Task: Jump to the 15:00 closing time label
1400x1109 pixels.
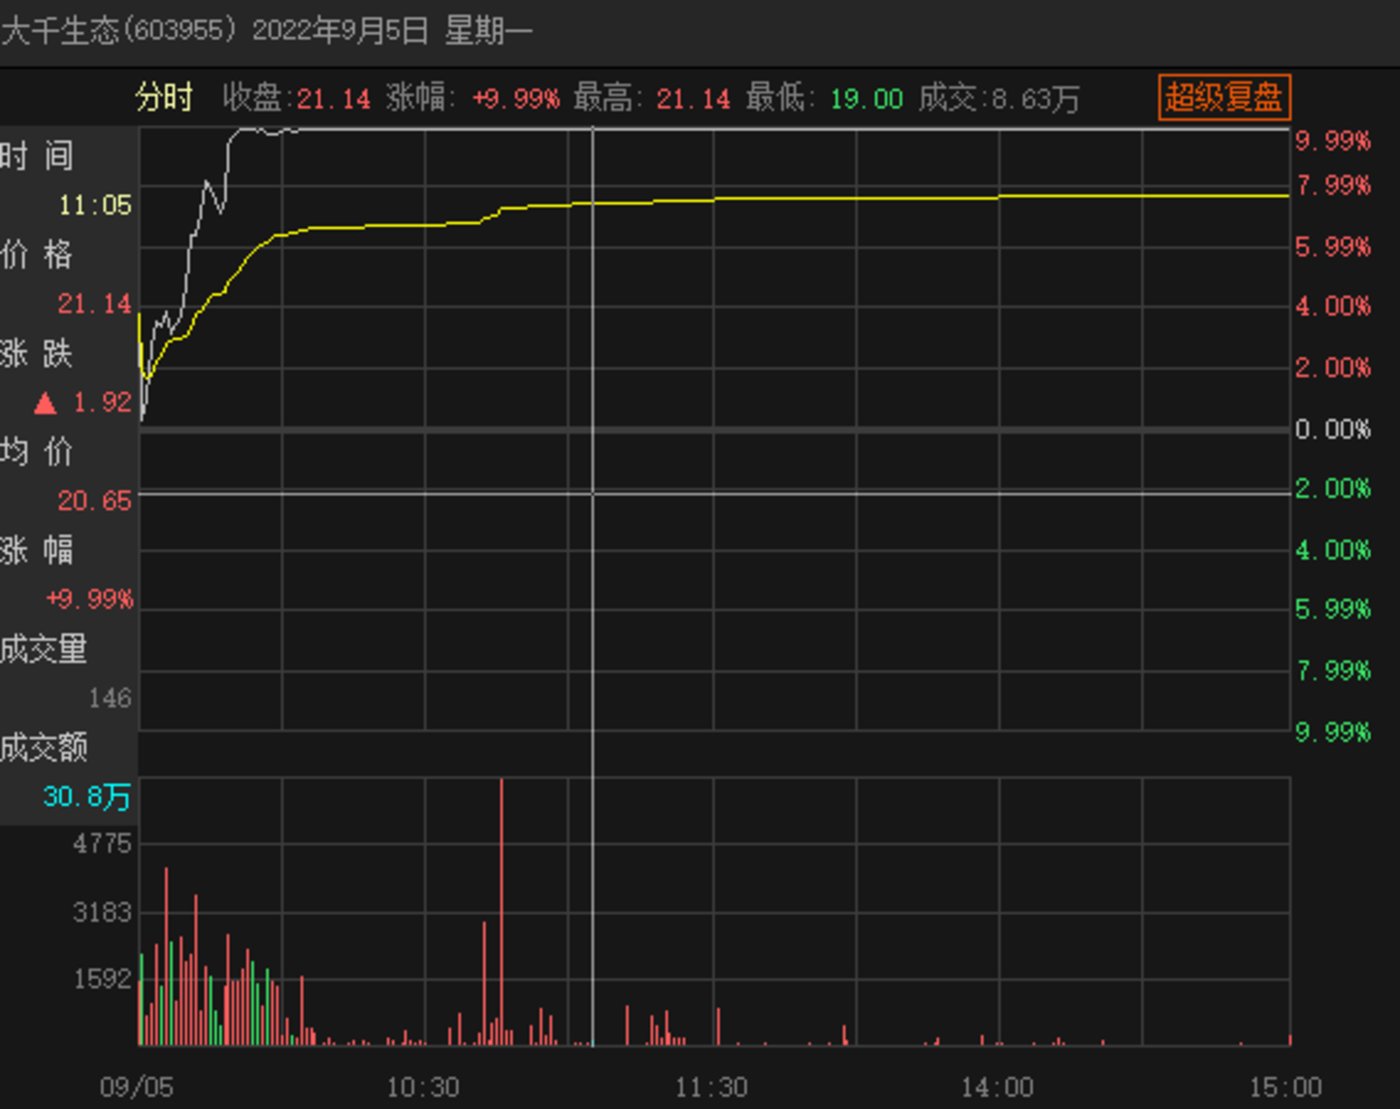Action: click(x=1285, y=1087)
